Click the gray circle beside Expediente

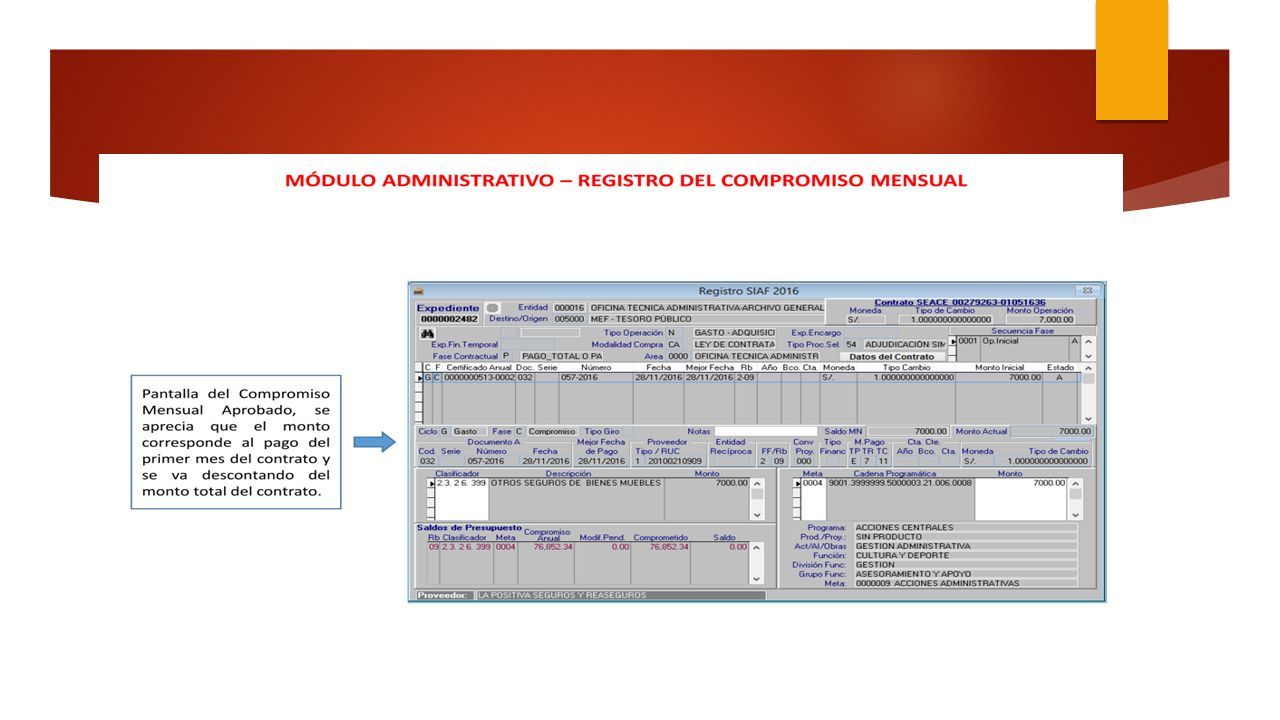tap(492, 308)
